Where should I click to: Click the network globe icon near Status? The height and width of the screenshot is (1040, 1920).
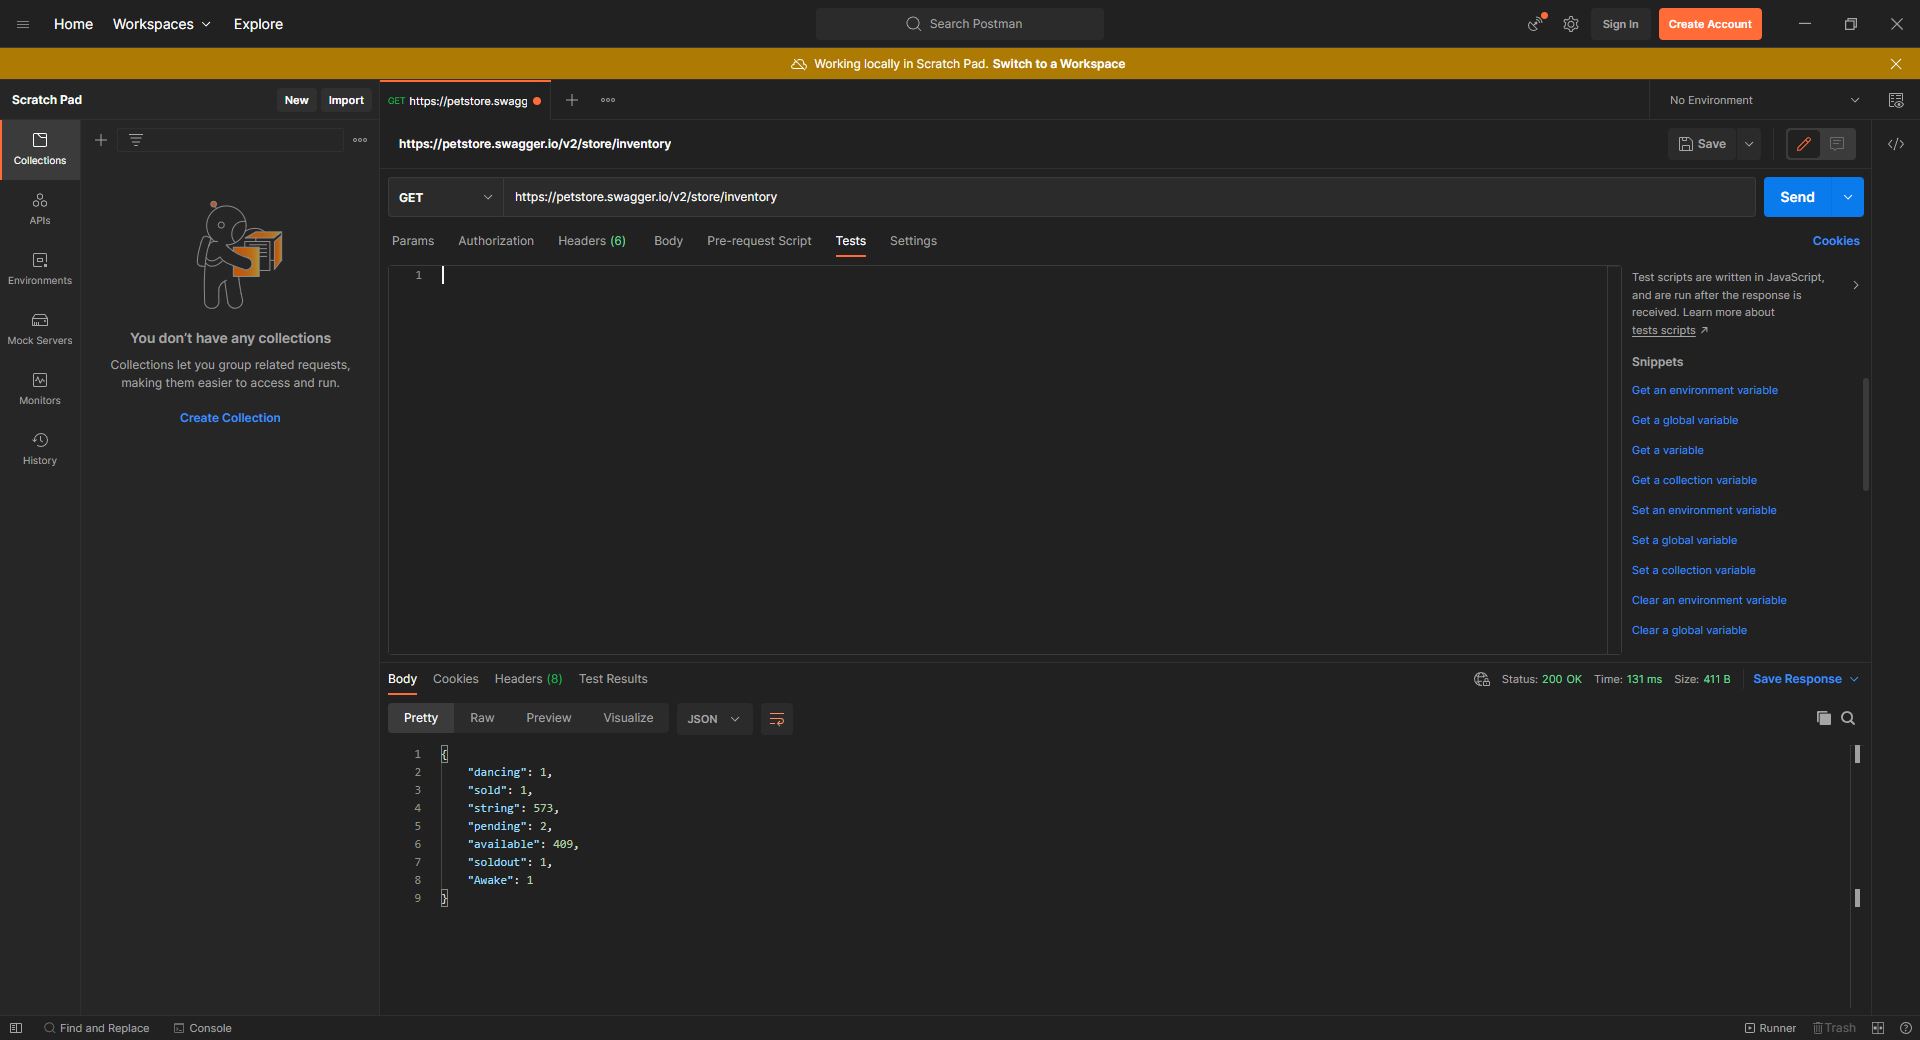click(1482, 679)
